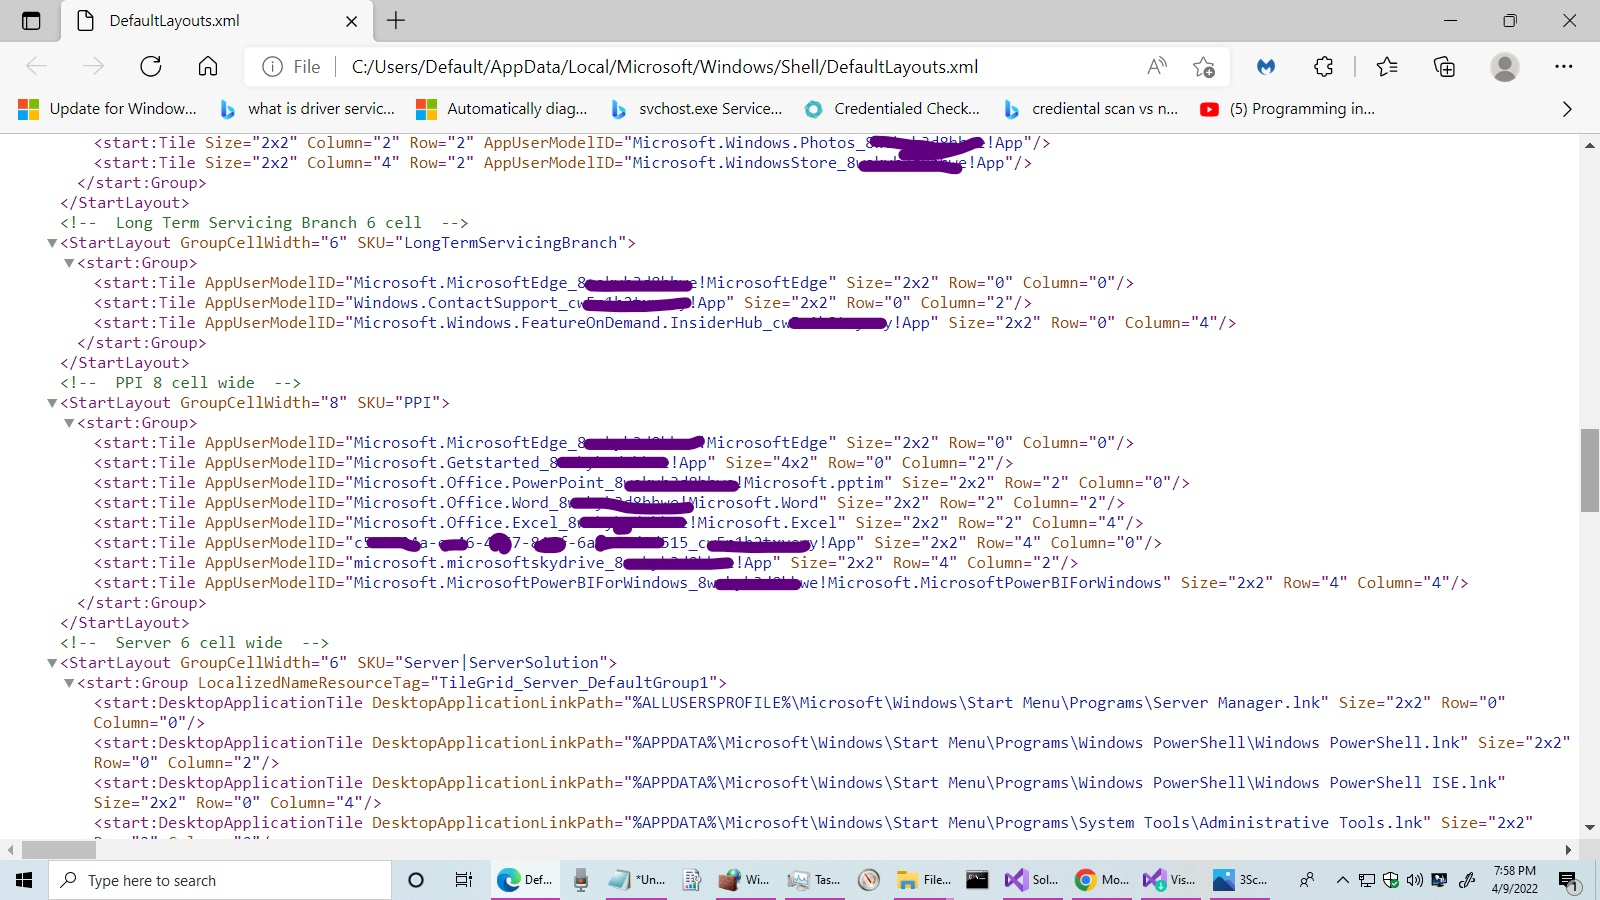
Task: Click the Server Manager.lnk tile line
Action: click(800, 713)
